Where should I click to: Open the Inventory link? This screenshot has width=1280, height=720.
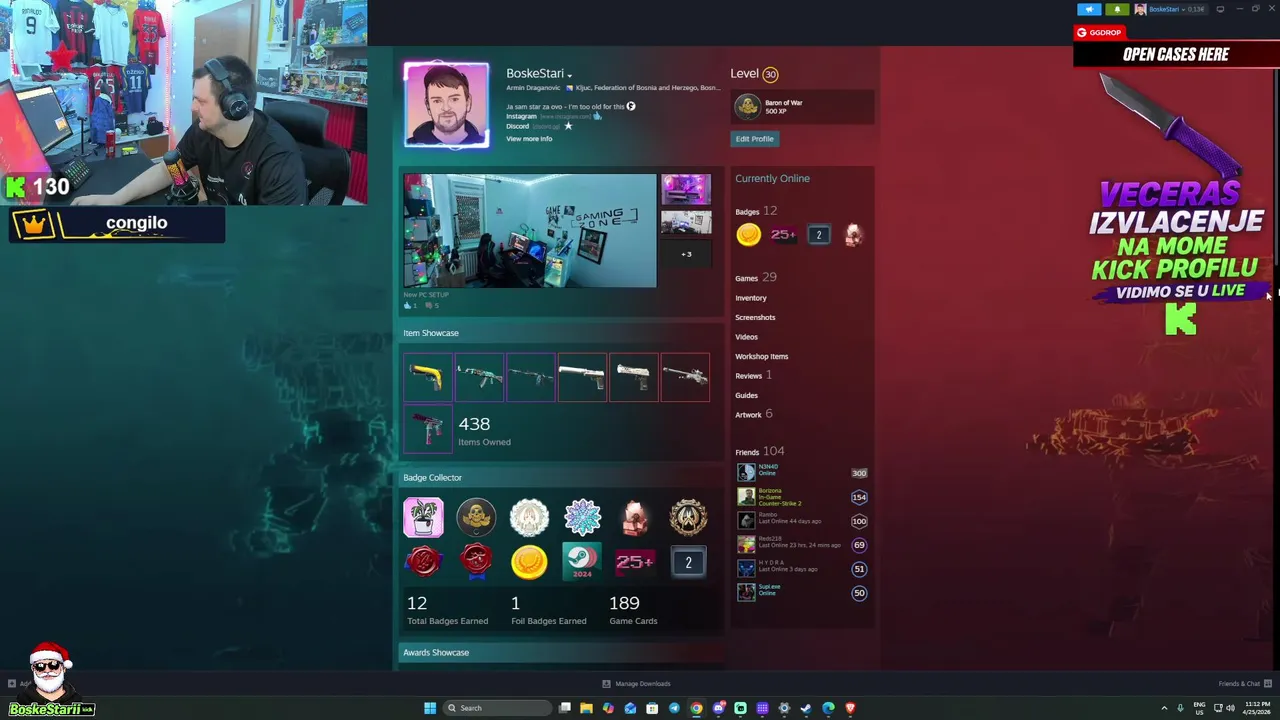tap(751, 298)
